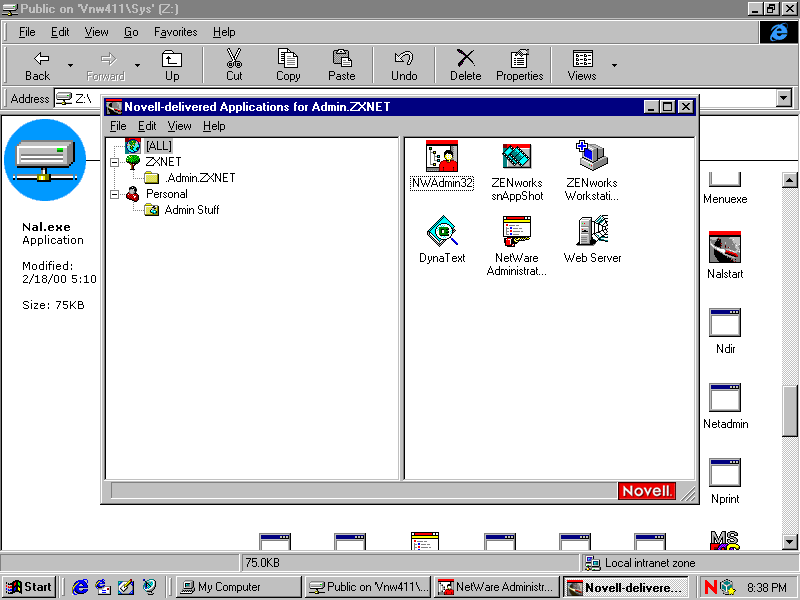The image size is (800, 600).
Task: Select the Nprint file icon
Action: [x=725, y=481]
